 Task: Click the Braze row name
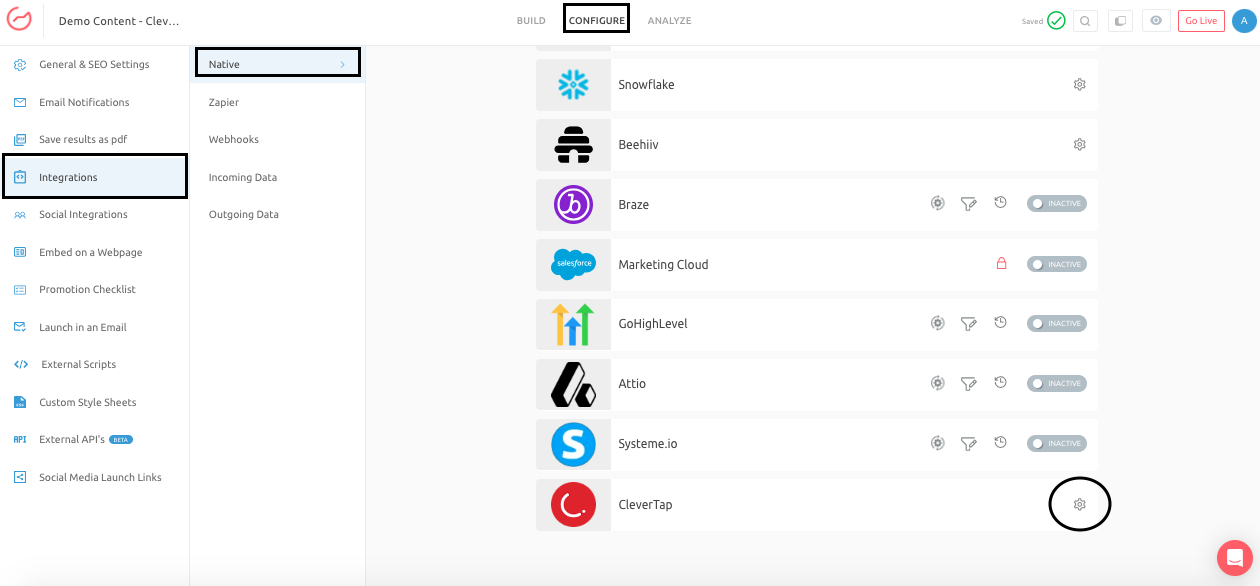point(634,205)
